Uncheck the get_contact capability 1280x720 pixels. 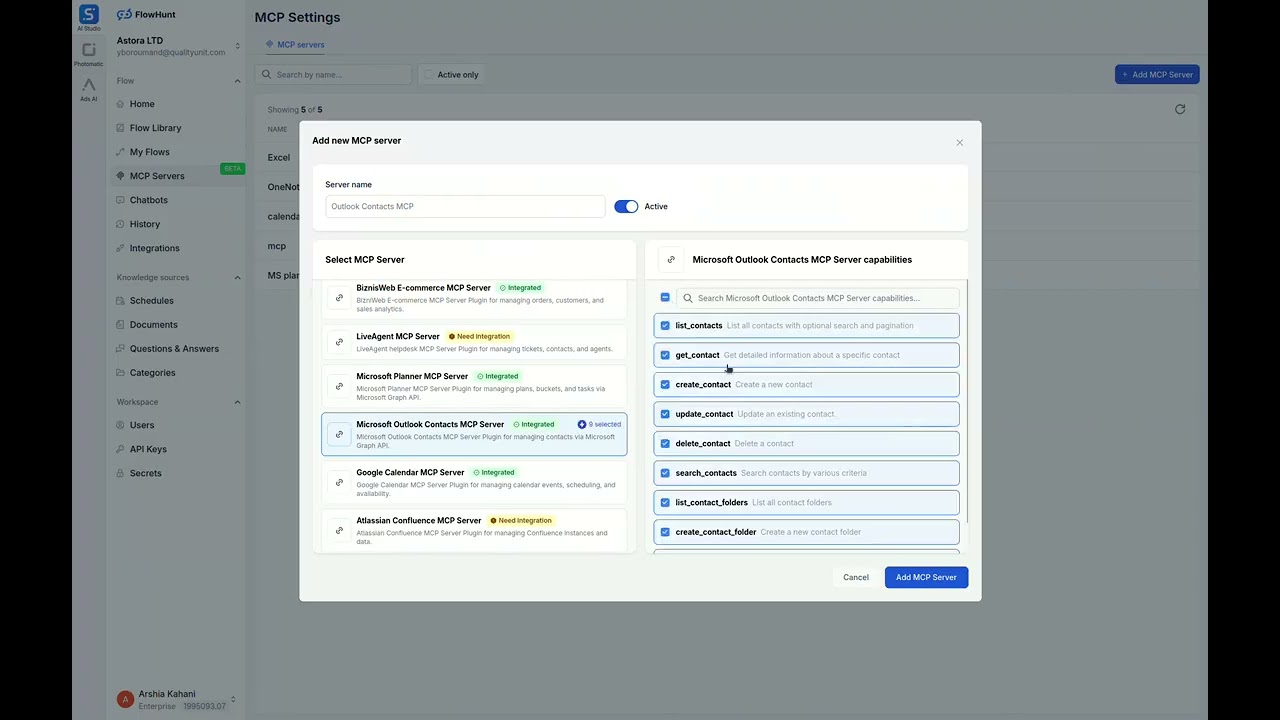click(665, 355)
